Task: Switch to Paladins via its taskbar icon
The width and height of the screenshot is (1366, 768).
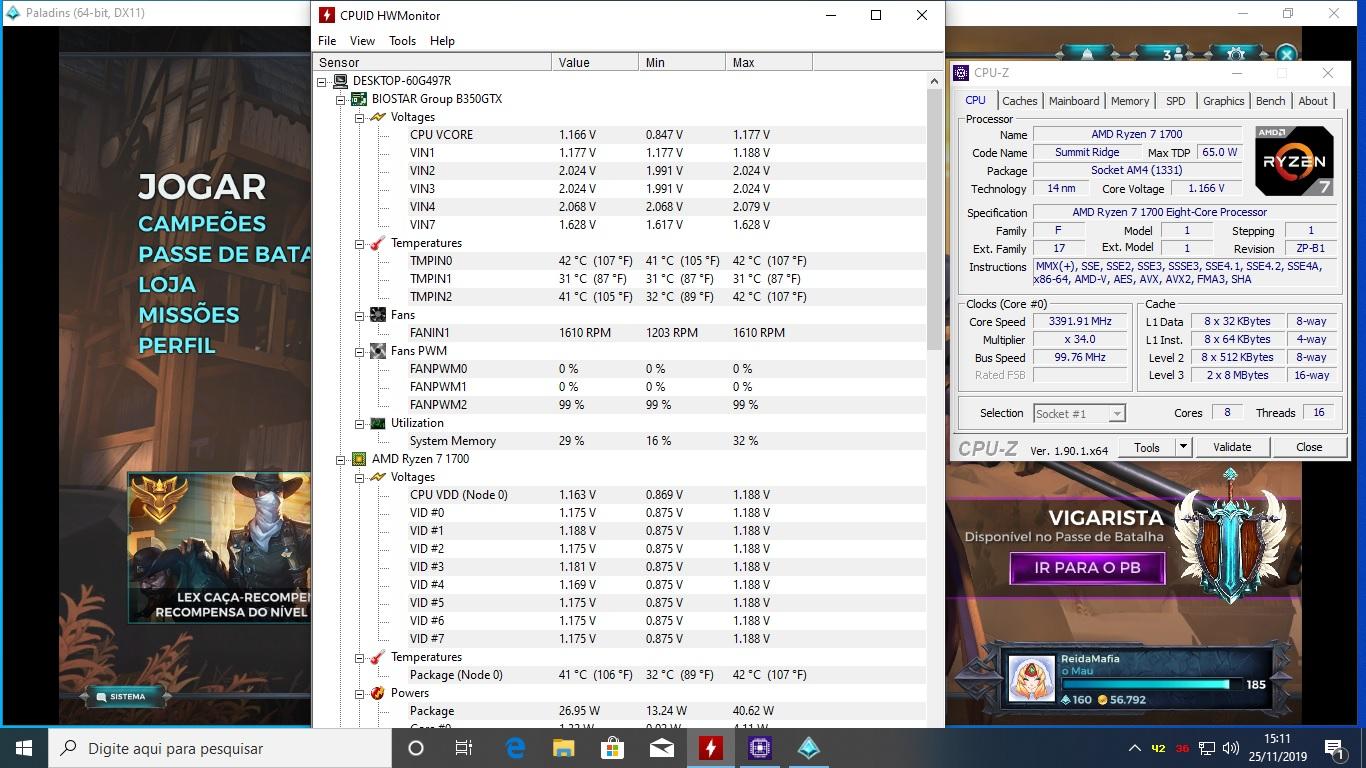Action: click(808, 748)
